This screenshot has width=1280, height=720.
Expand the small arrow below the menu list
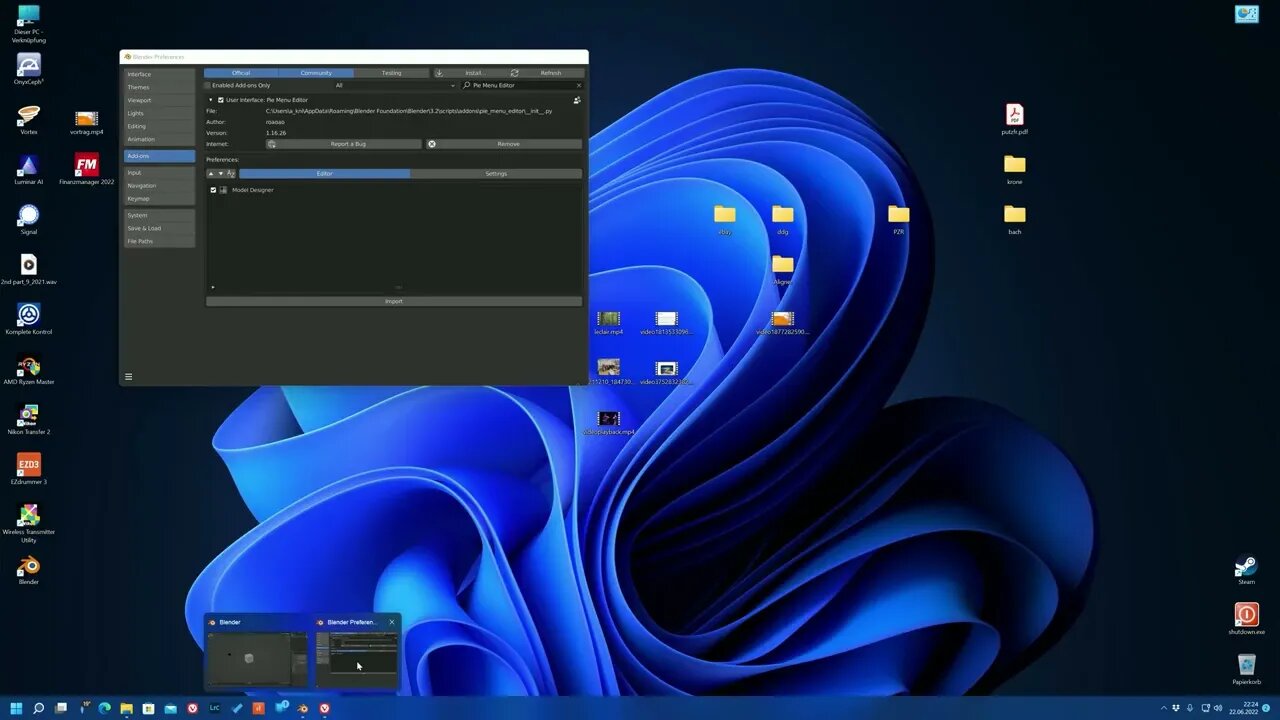coord(212,288)
